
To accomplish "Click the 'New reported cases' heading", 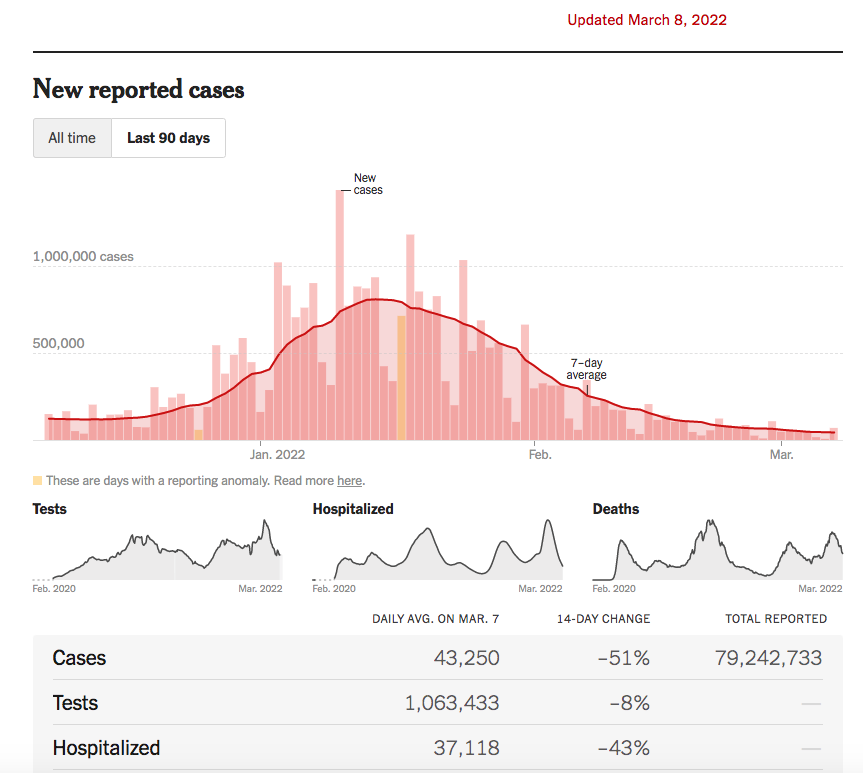I will (138, 89).
